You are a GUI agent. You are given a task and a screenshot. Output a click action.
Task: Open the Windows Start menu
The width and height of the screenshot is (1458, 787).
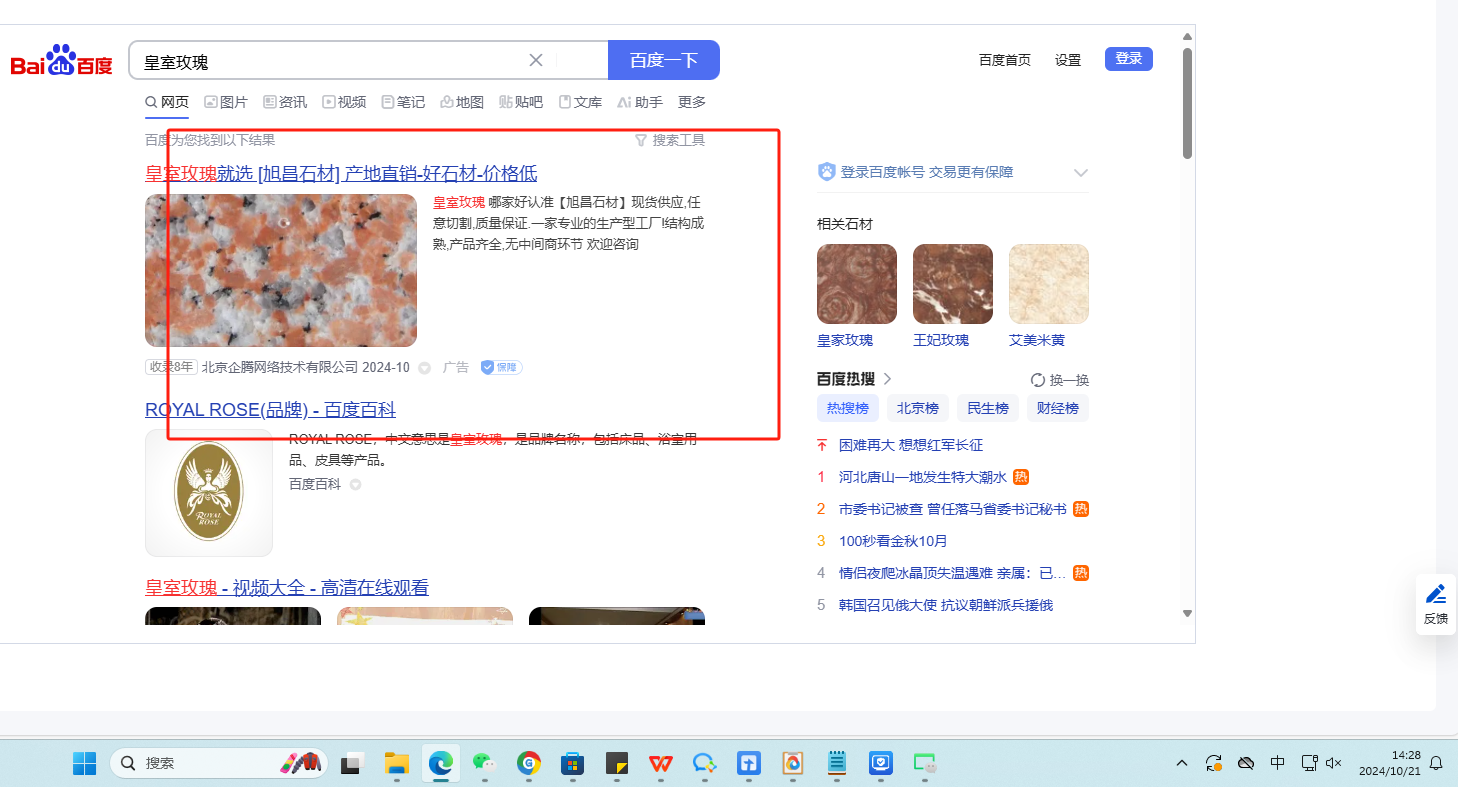[x=84, y=763]
